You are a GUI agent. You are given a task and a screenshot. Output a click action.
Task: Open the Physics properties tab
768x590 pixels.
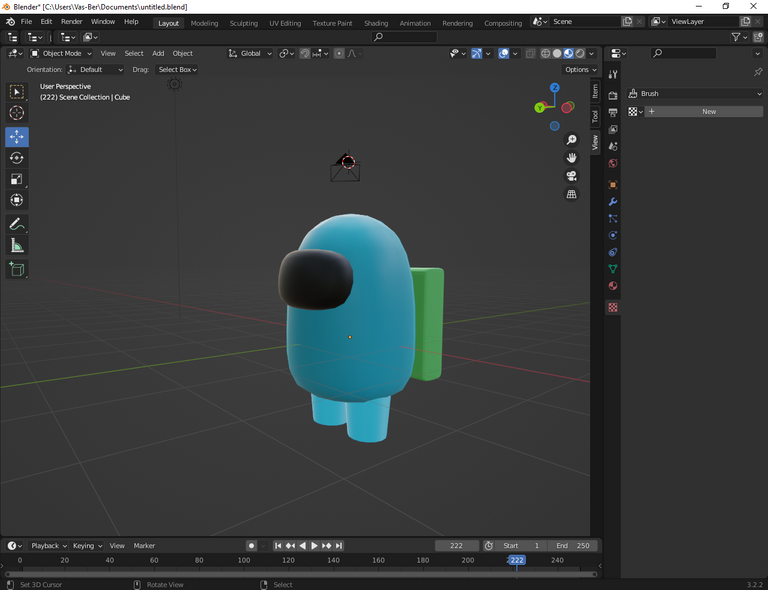tap(613, 236)
